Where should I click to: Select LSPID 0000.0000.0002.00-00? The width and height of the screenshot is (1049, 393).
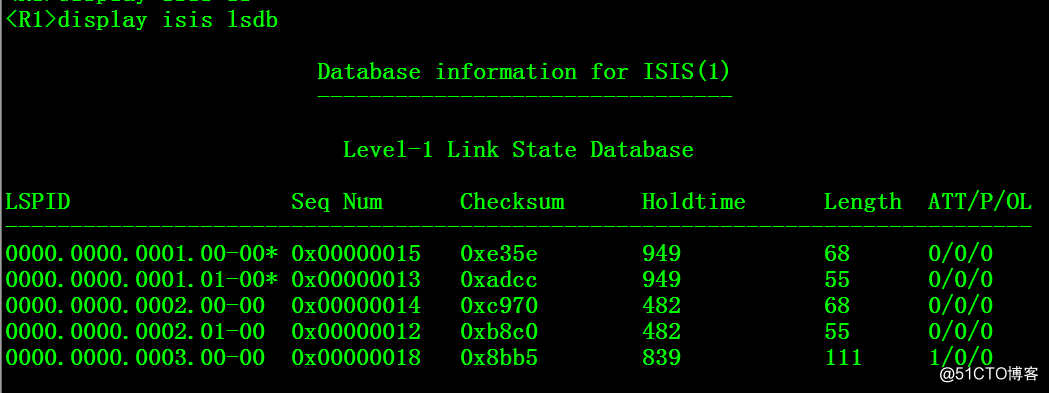[x=135, y=305]
